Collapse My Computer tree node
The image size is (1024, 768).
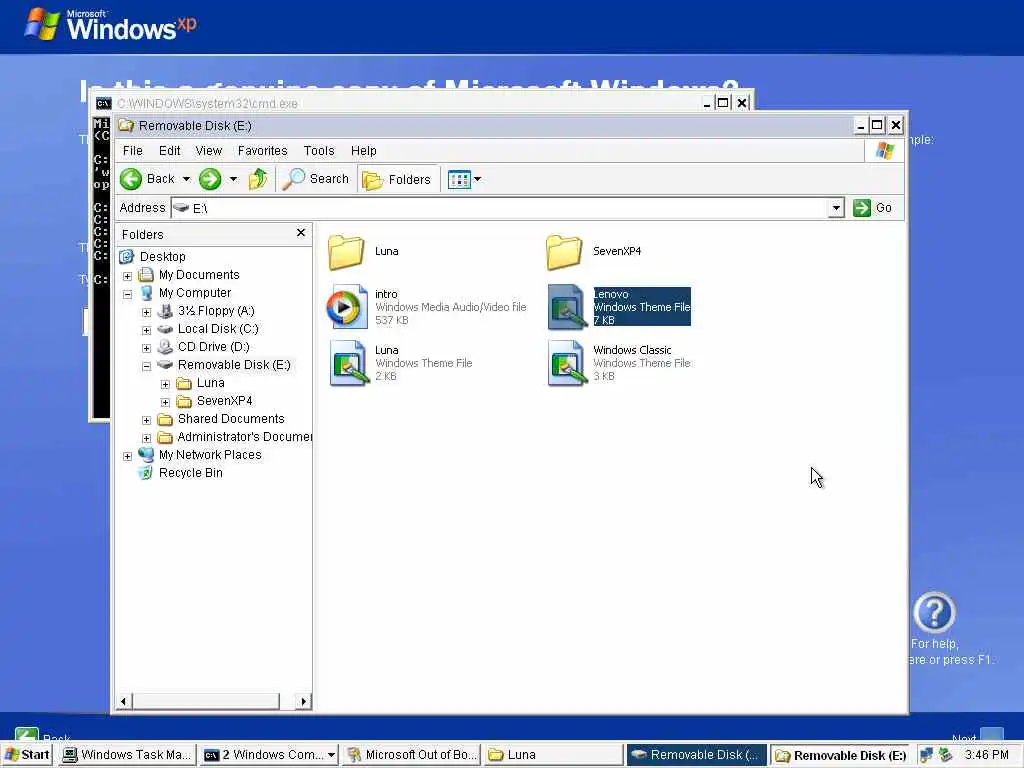127,294
